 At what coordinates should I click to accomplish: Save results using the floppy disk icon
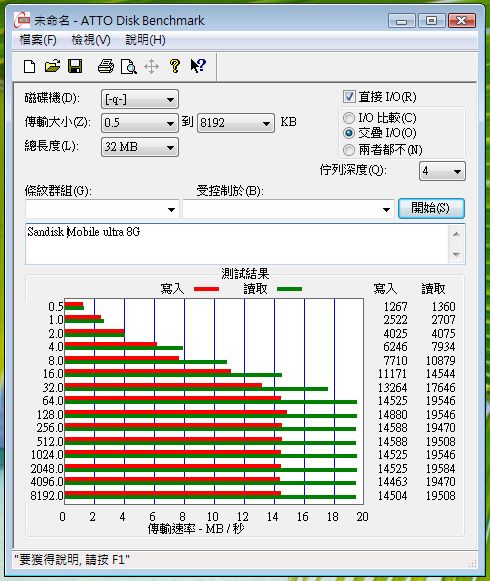pyautogui.click(x=75, y=67)
